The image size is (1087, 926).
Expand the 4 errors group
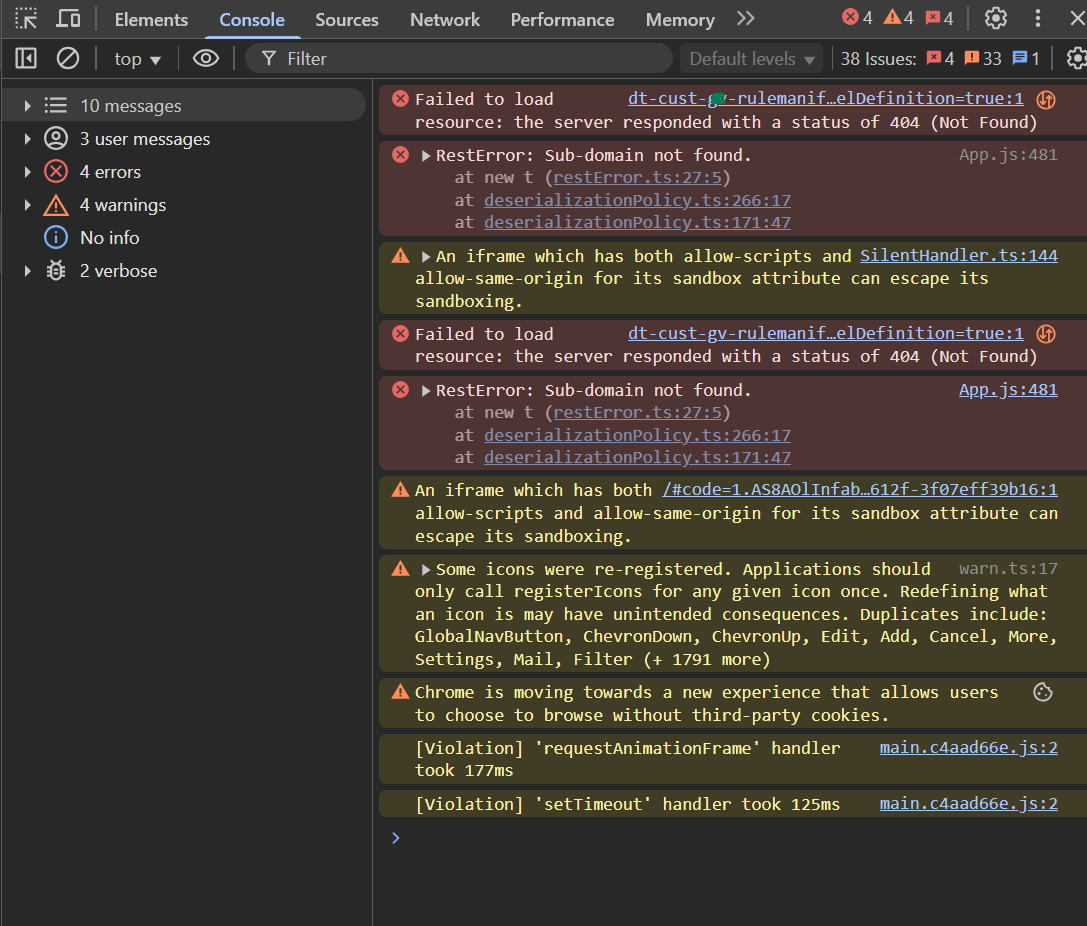(27, 171)
